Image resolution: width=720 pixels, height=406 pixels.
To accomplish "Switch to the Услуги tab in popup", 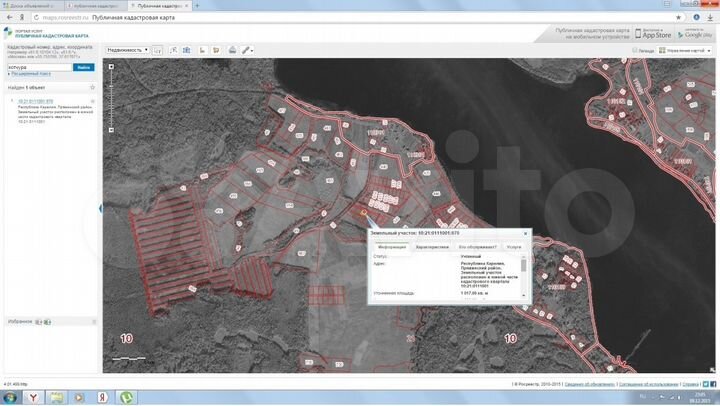I will [513, 246].
